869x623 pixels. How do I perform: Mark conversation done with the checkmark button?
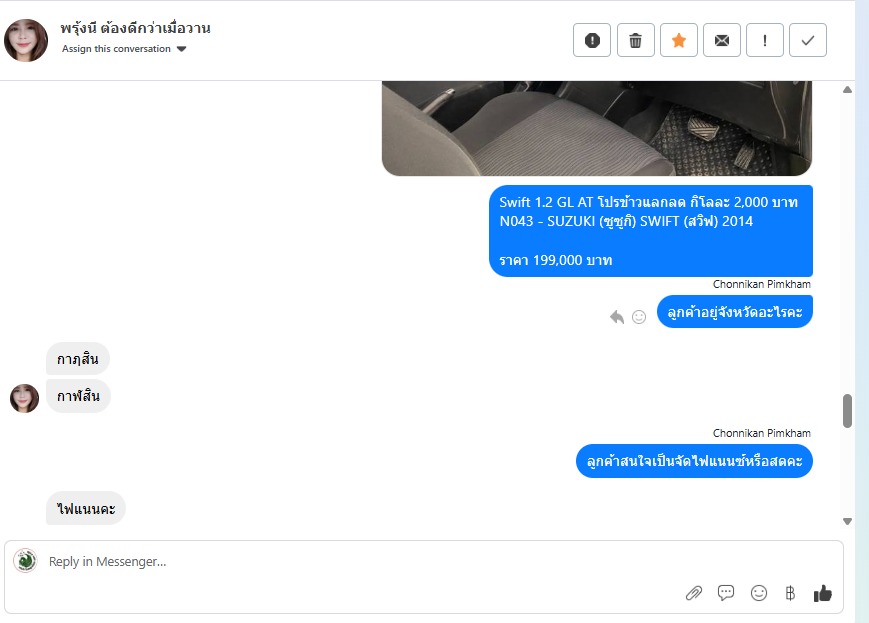pos(808,40)
